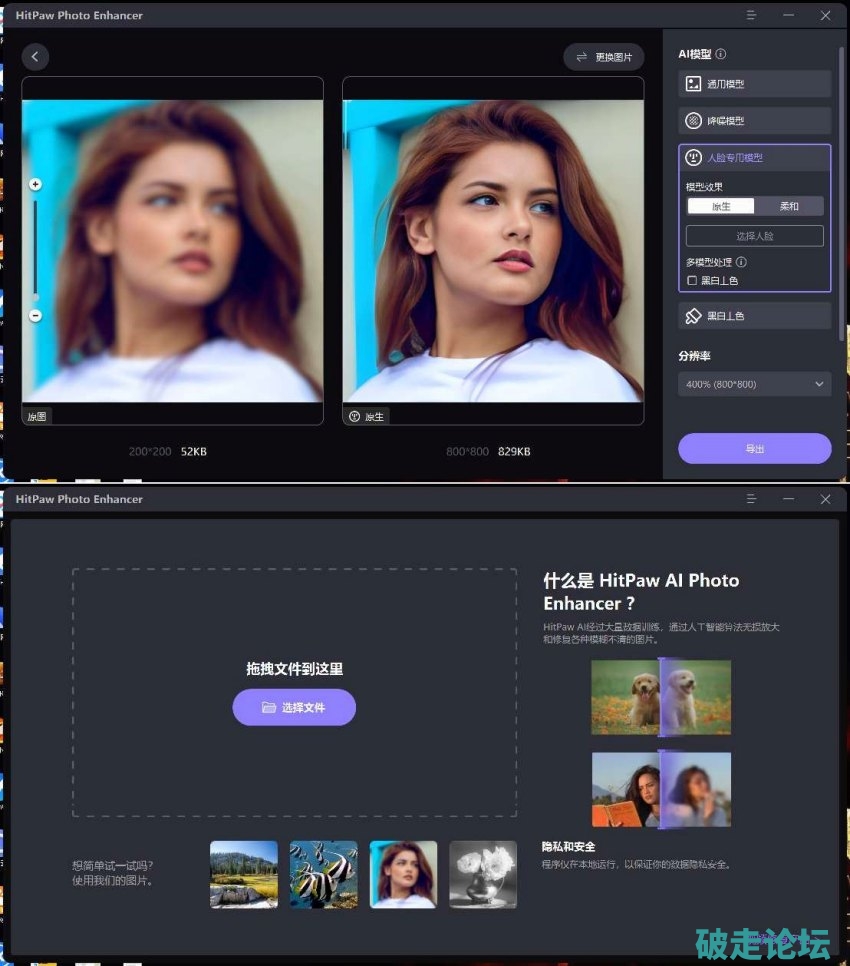Select the 人脸专用模型 face model icon

pyautogui.click(x=693, y=158)
